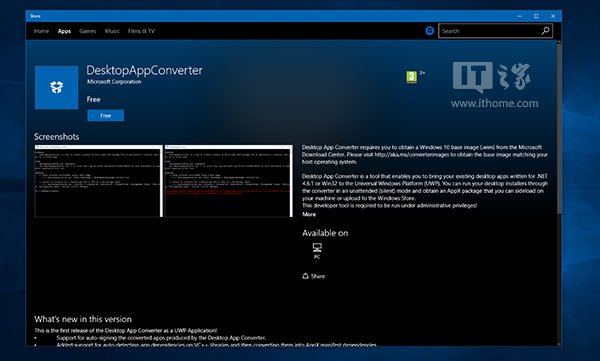Switch to the Games tab
The width and height of the screenshot is (600, 361).
88,31
